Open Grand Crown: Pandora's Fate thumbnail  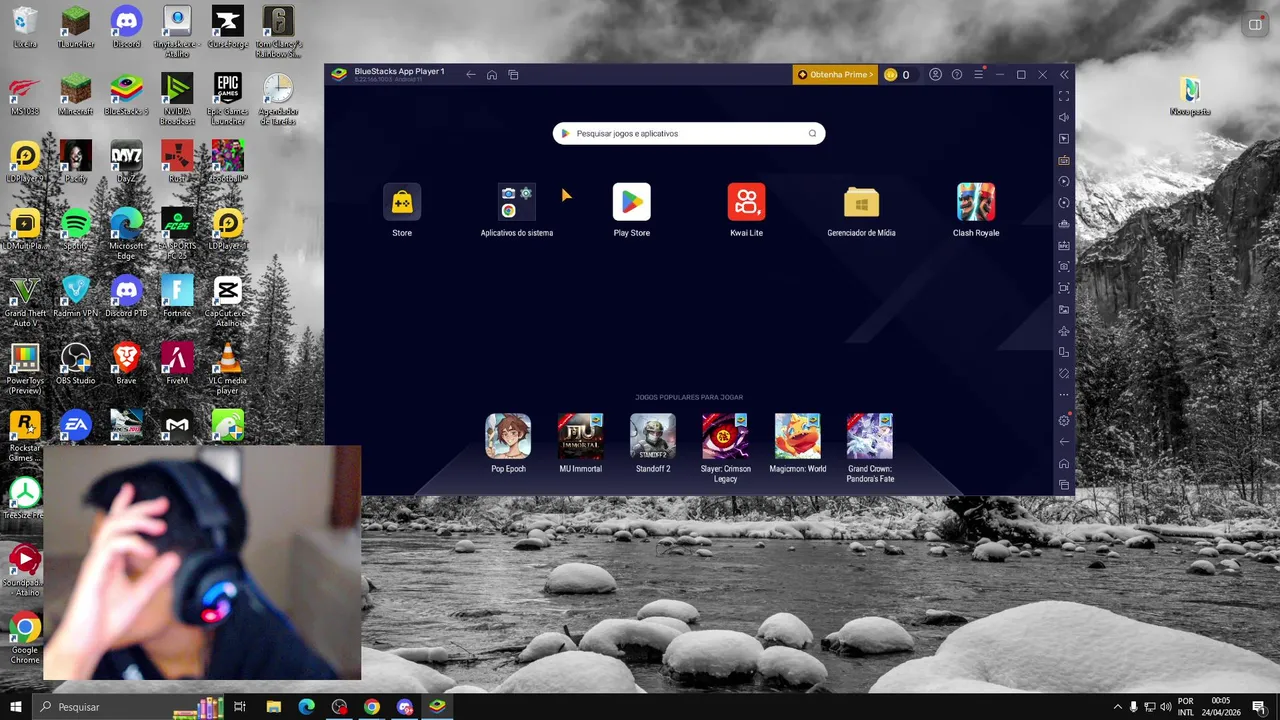870,436
